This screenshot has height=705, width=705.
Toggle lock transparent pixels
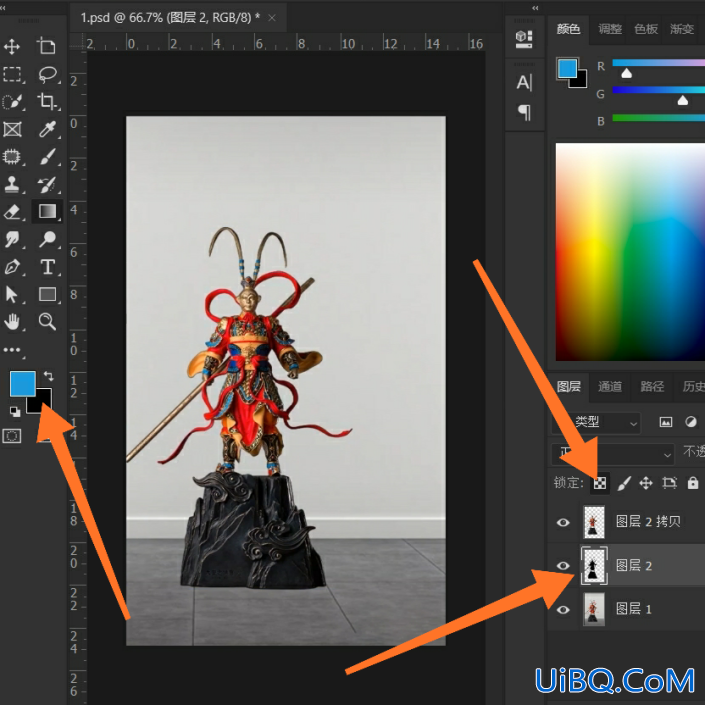pos(600,483)
